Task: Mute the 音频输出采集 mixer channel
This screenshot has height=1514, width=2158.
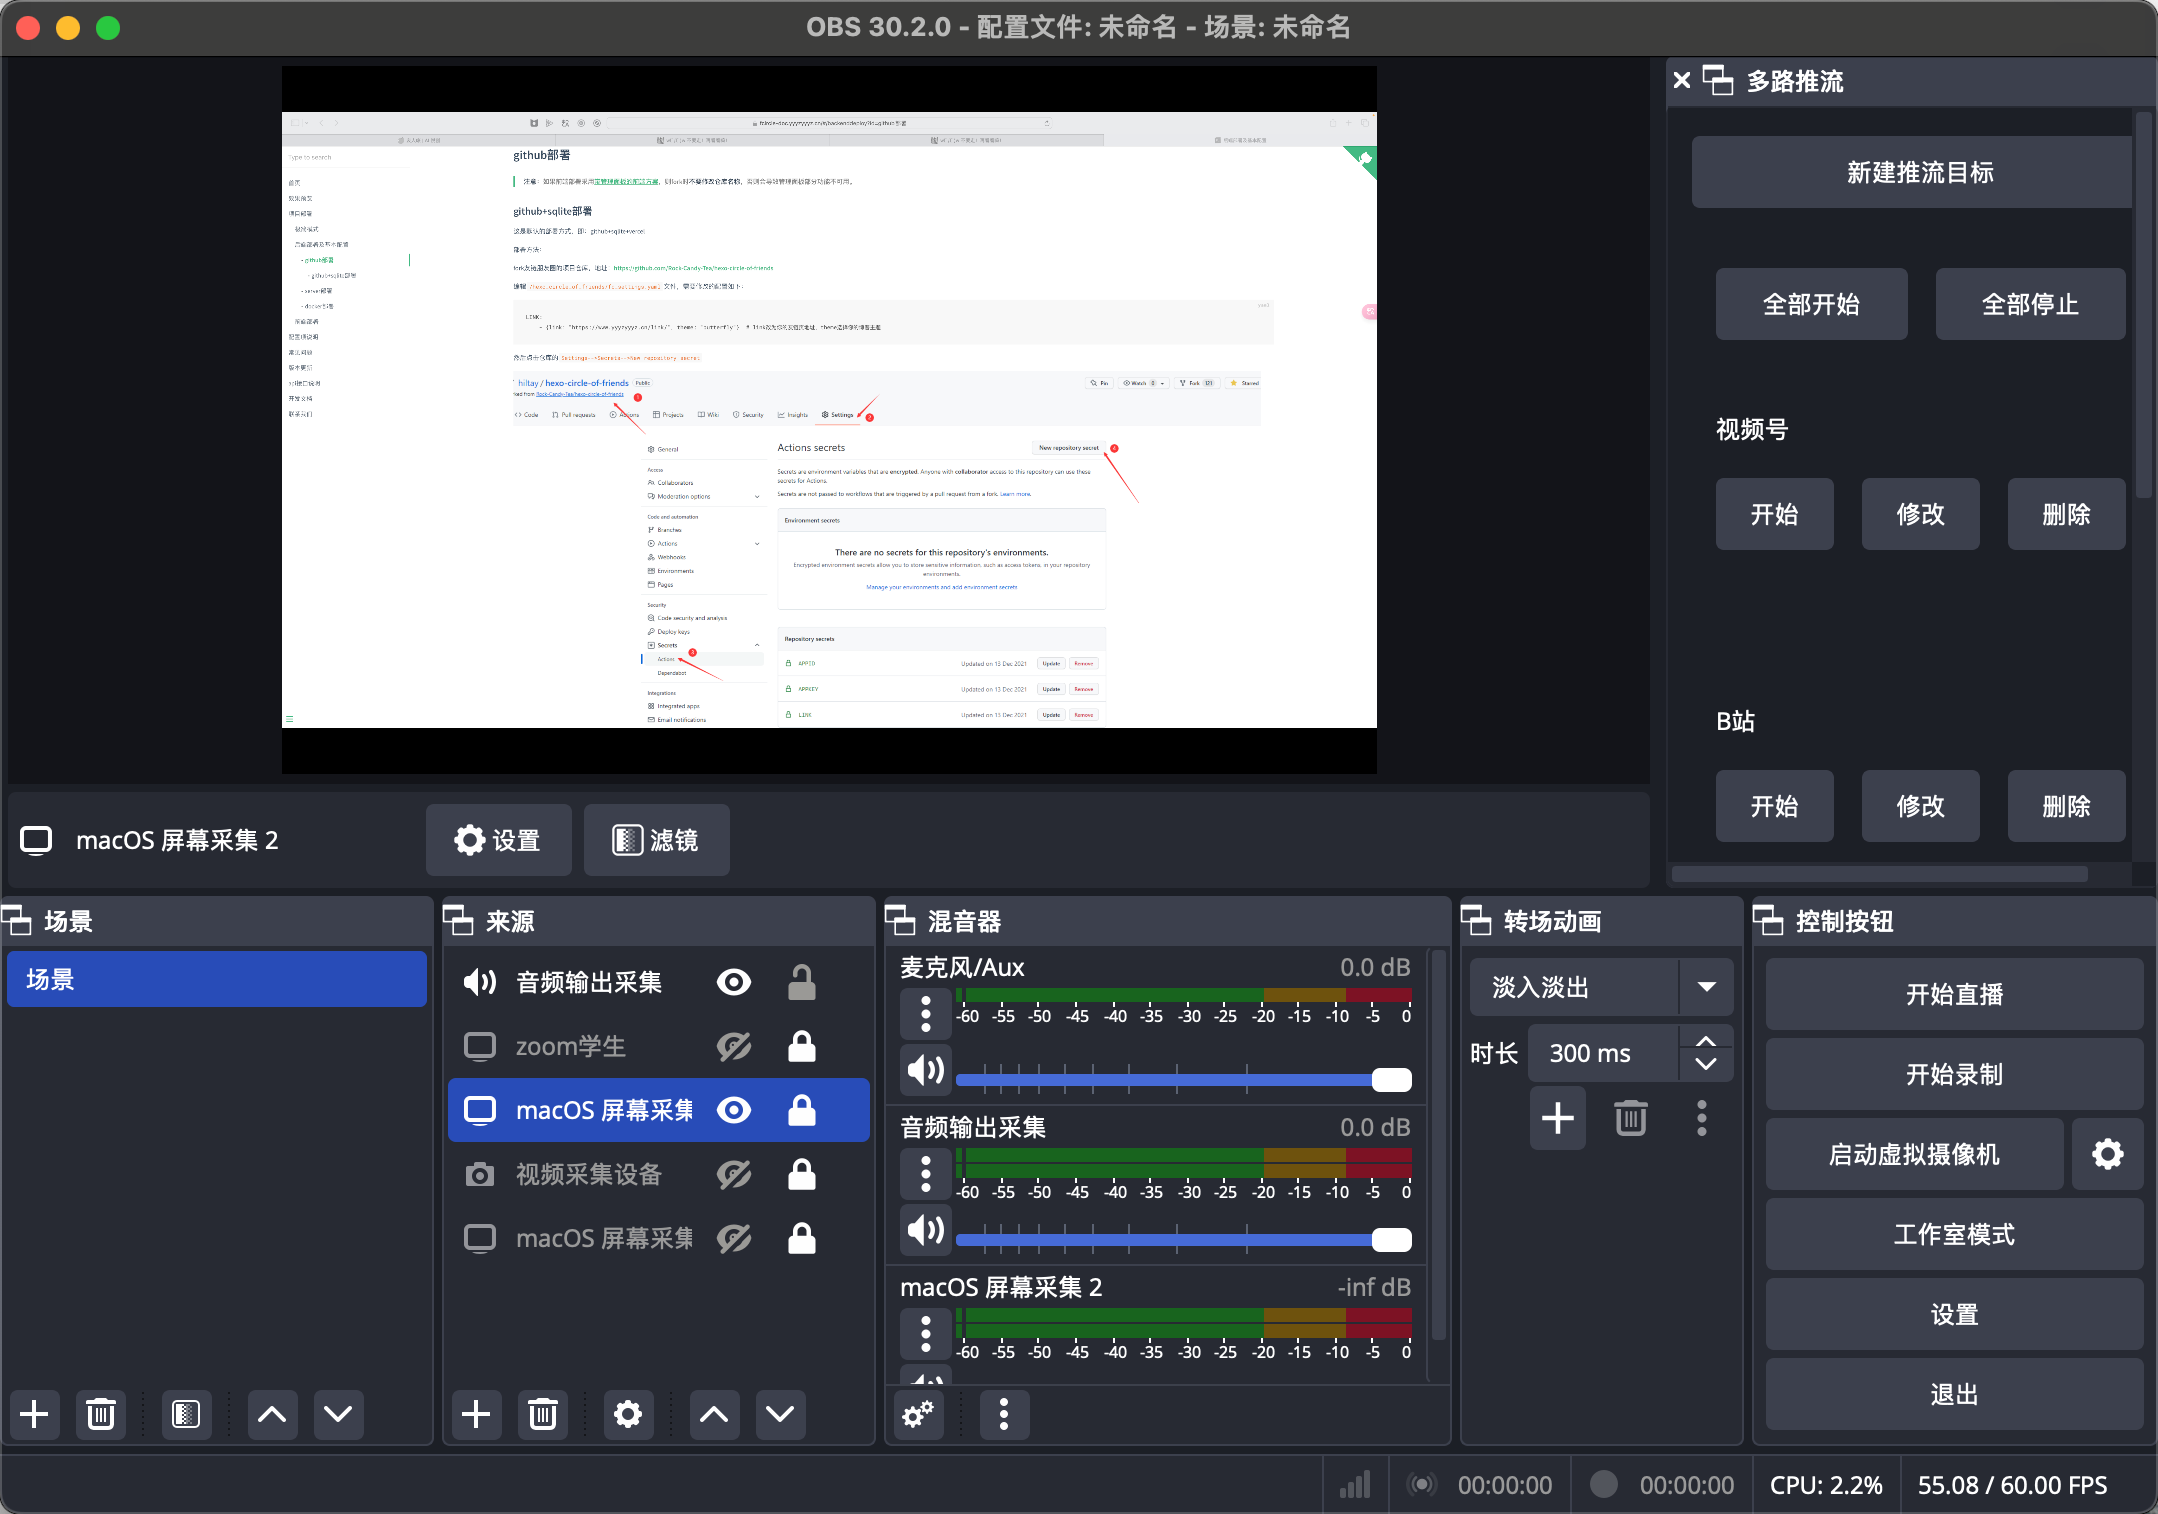Action: click(x=926, y=1231)
